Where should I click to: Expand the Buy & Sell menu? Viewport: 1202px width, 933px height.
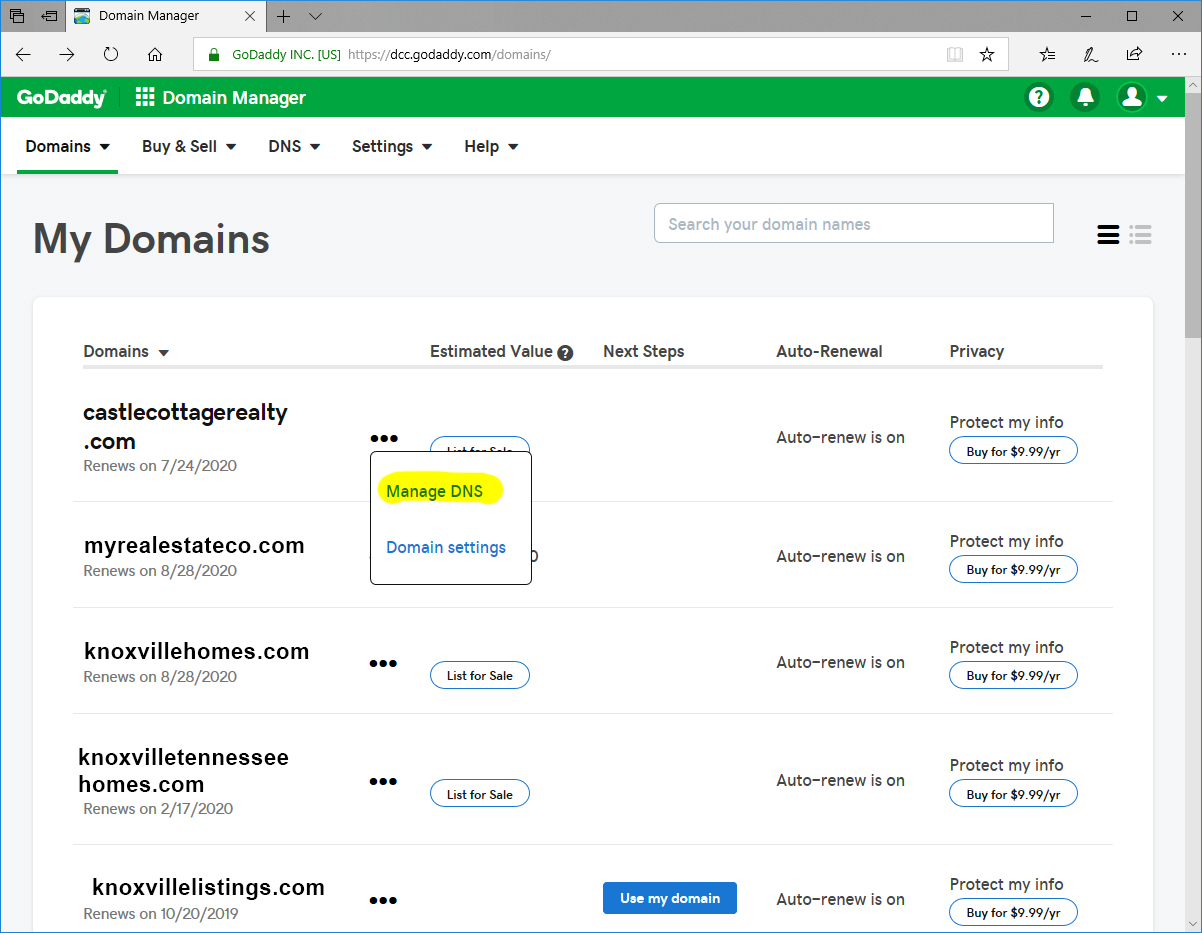pyautogui.click(x=189, y=147)
